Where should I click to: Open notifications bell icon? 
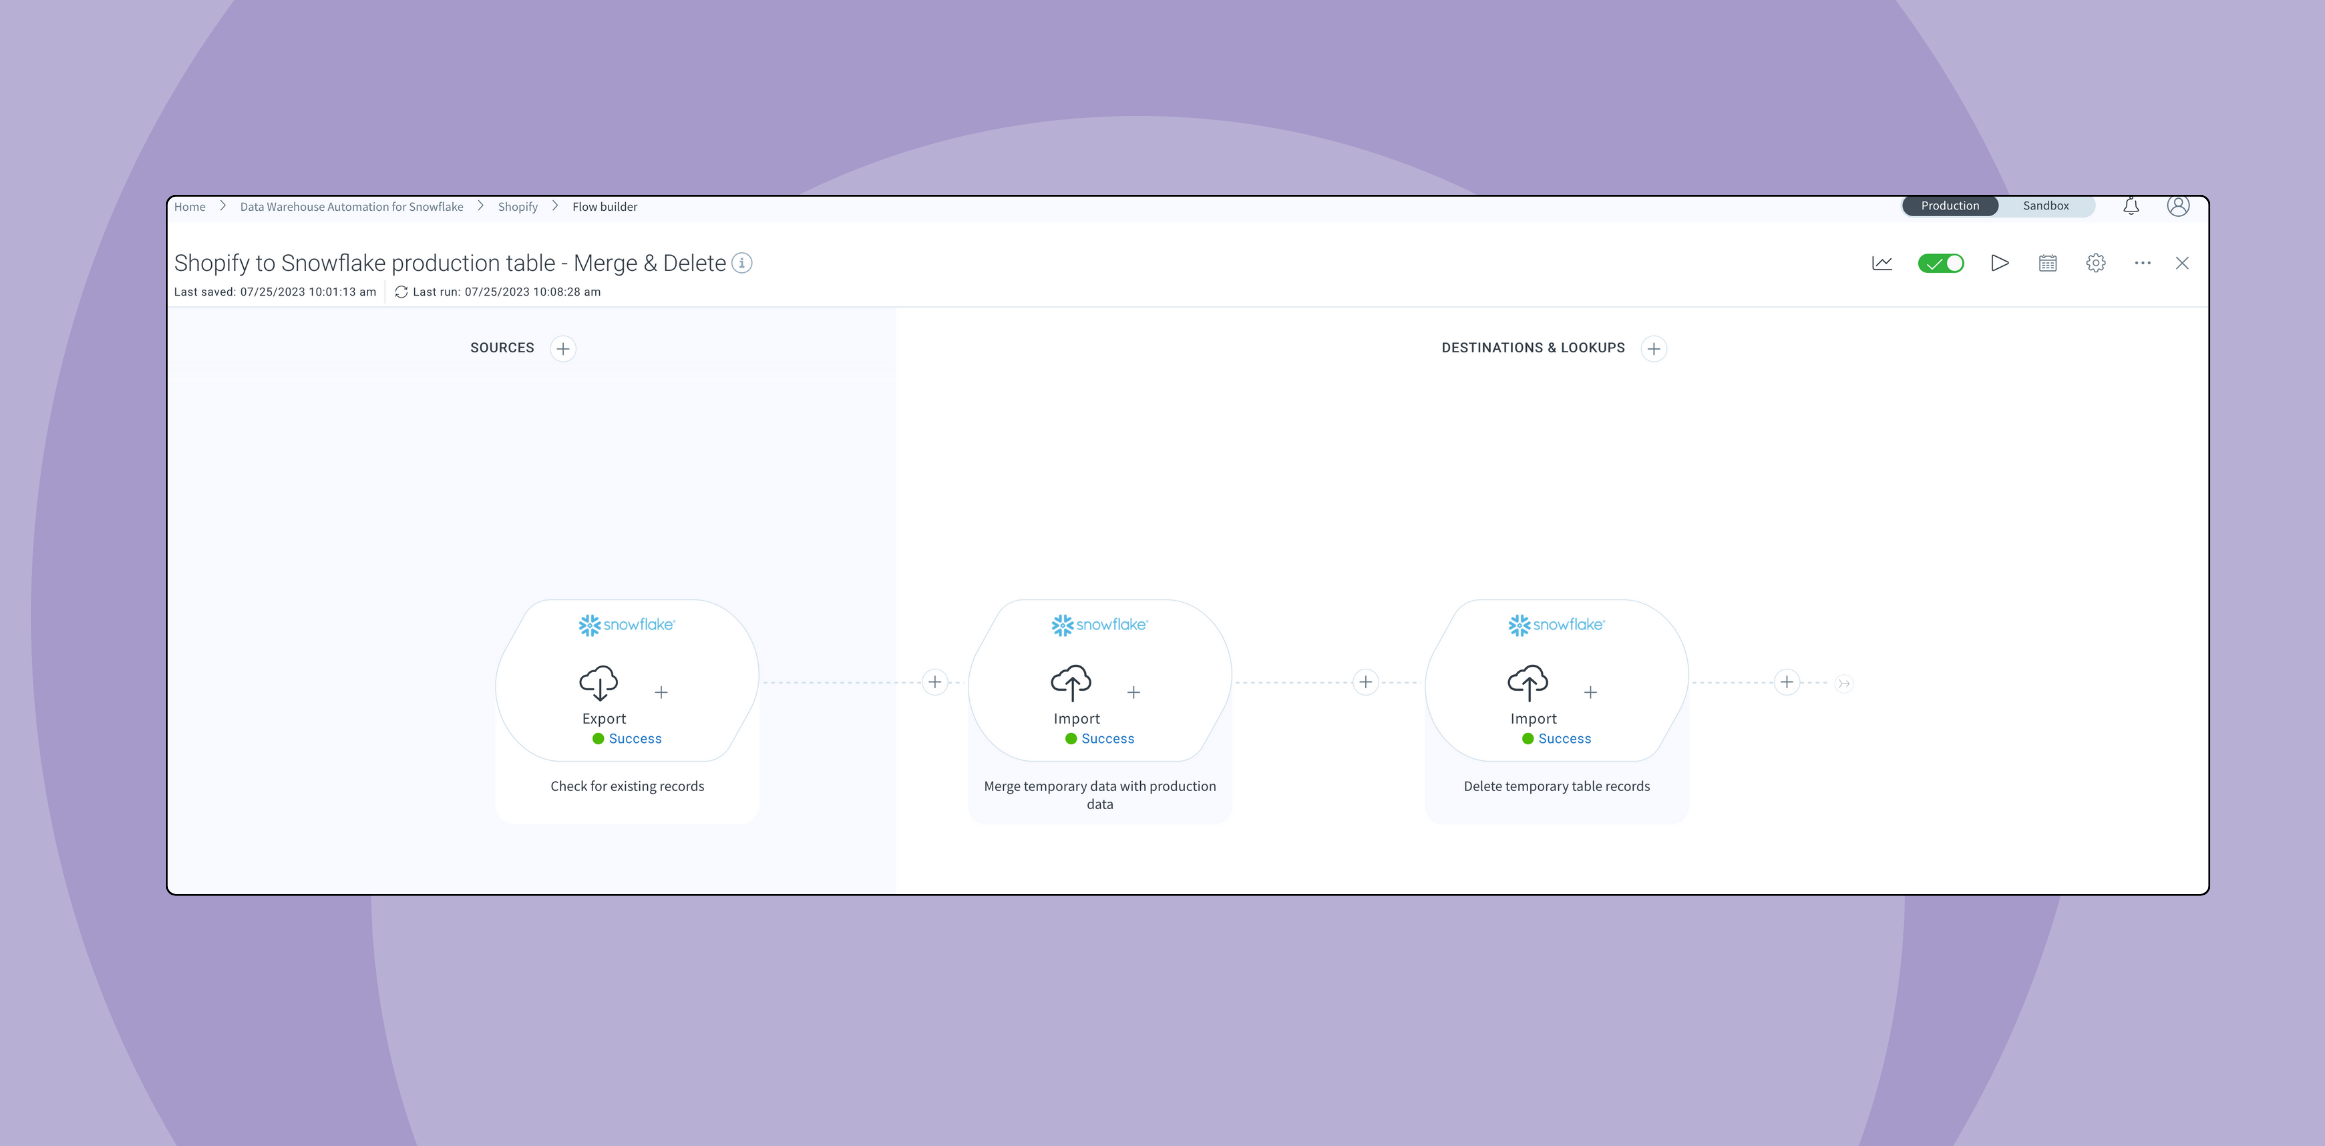point(2131,206)
